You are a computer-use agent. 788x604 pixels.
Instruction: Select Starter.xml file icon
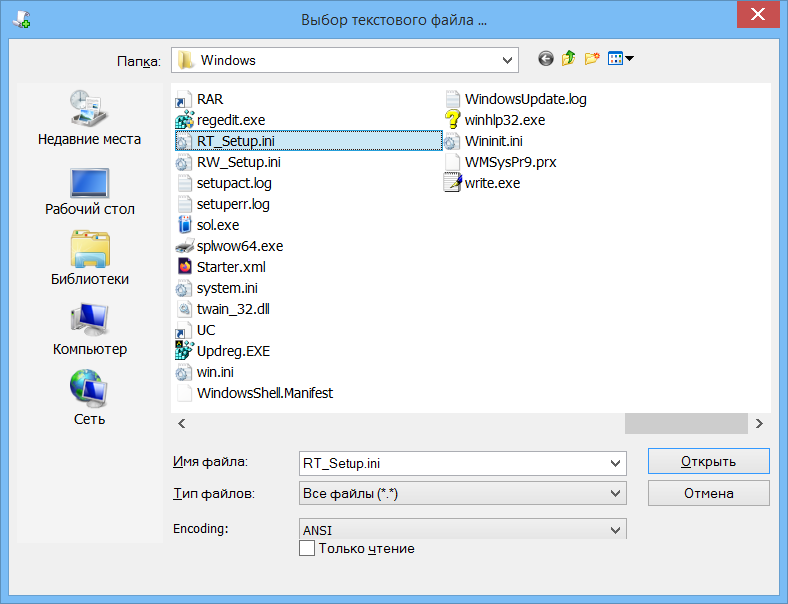tap(184, 267)
